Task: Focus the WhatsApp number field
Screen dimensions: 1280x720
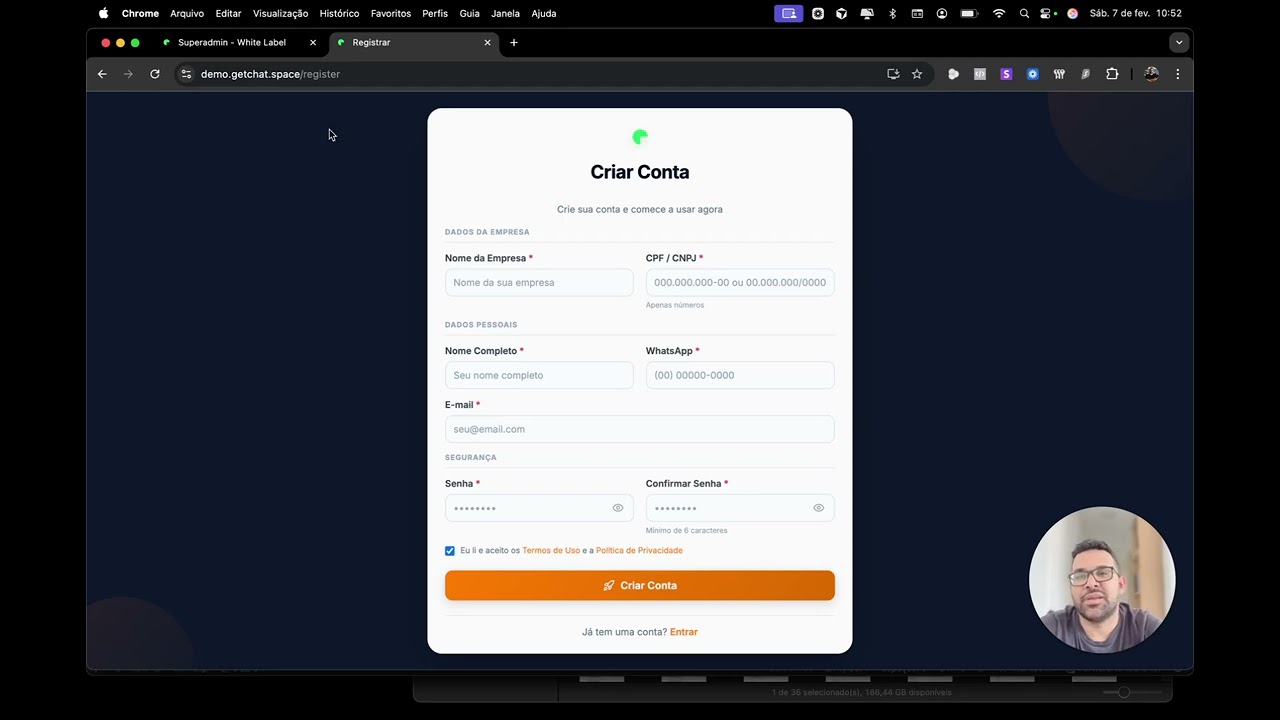Action: click(740, 376)
